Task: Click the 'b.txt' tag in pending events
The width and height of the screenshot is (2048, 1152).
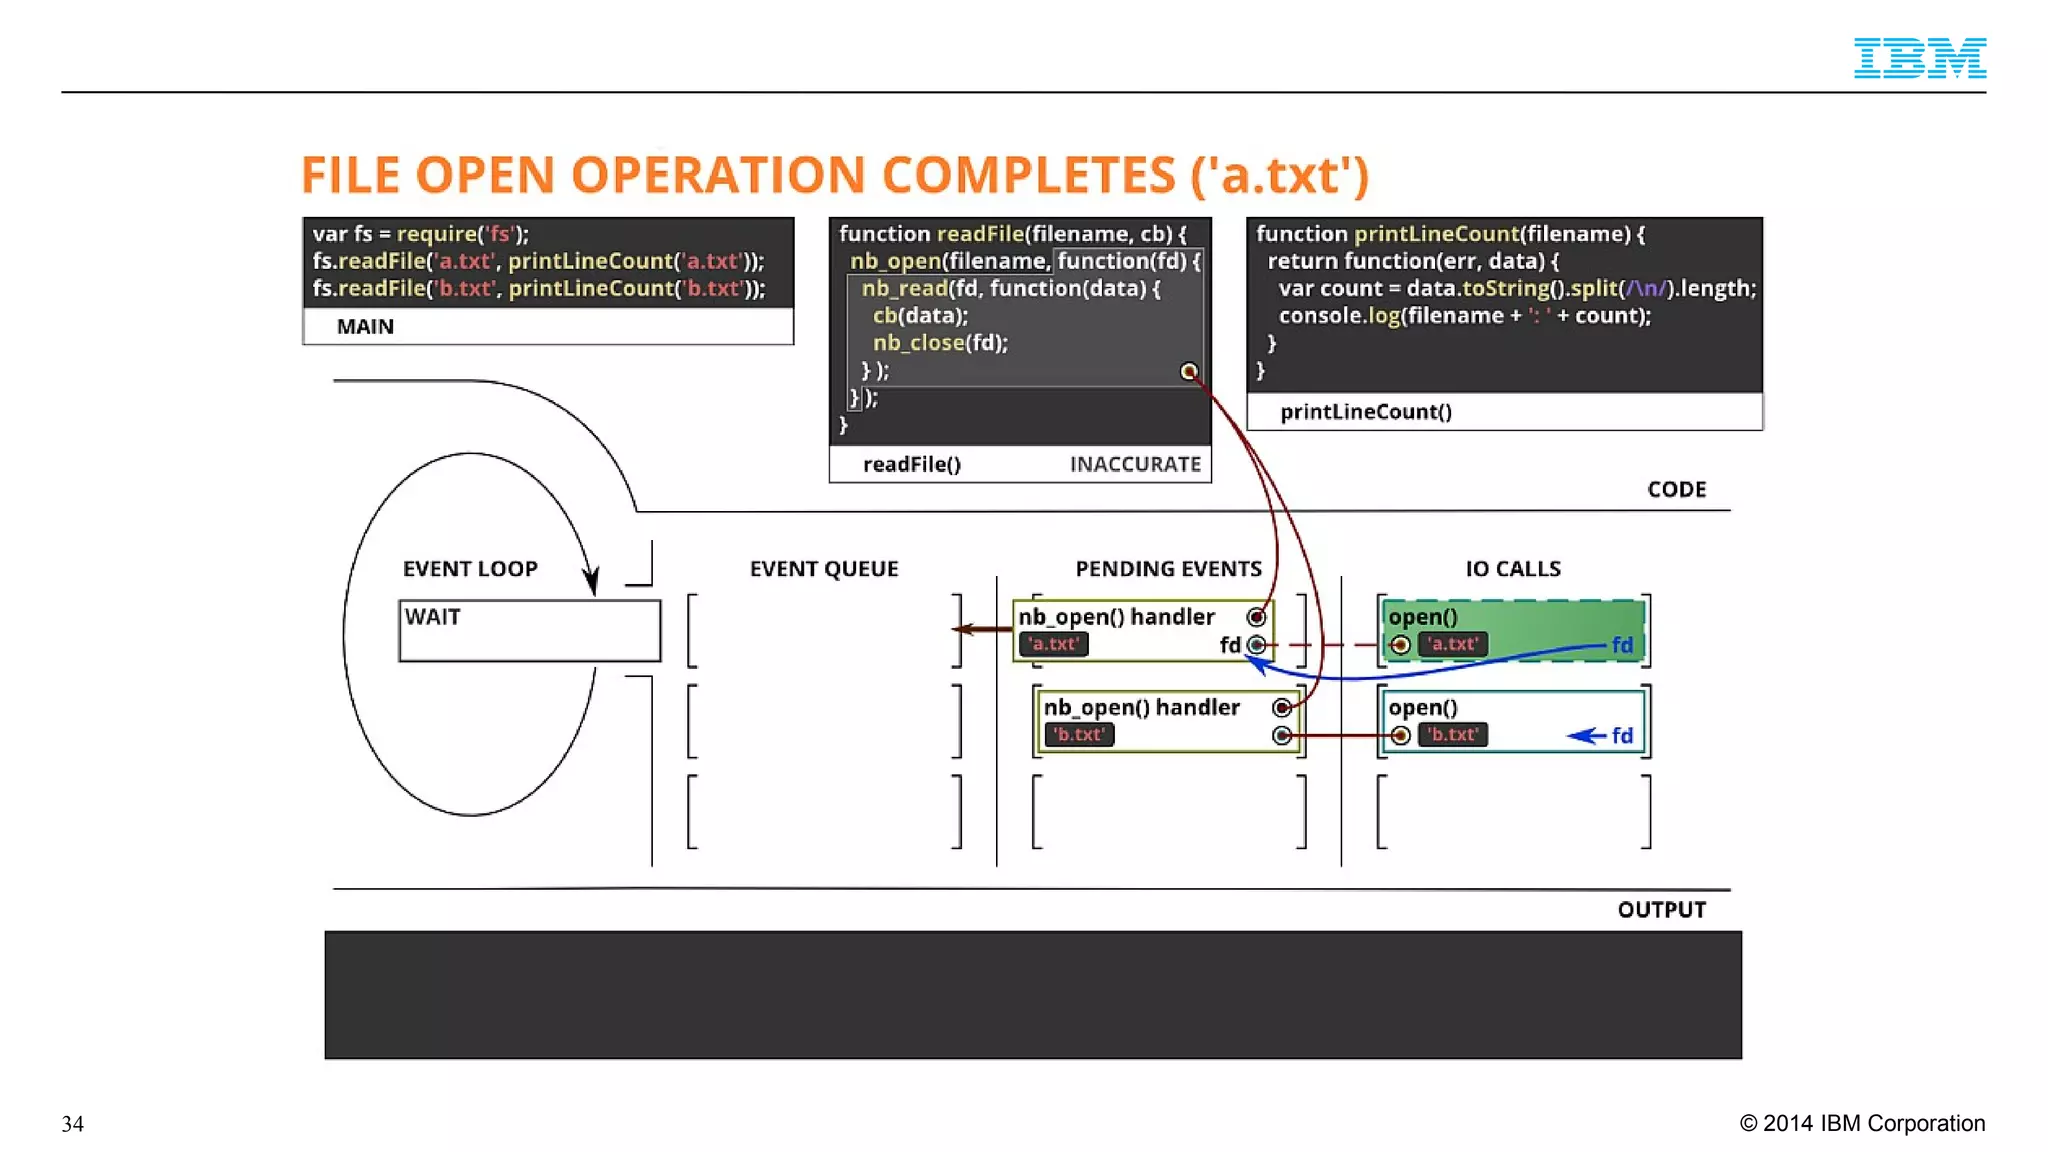Action: click(x=1078, y=734)
